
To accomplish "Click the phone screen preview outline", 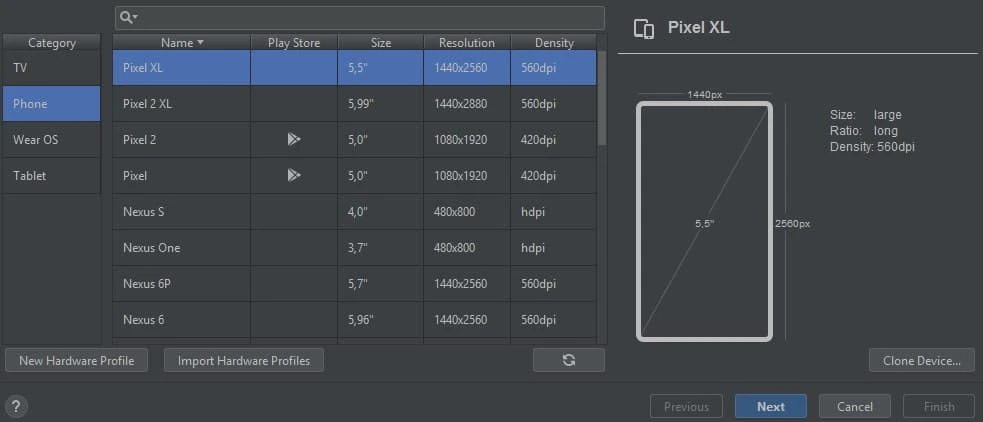I will [704, 222].
